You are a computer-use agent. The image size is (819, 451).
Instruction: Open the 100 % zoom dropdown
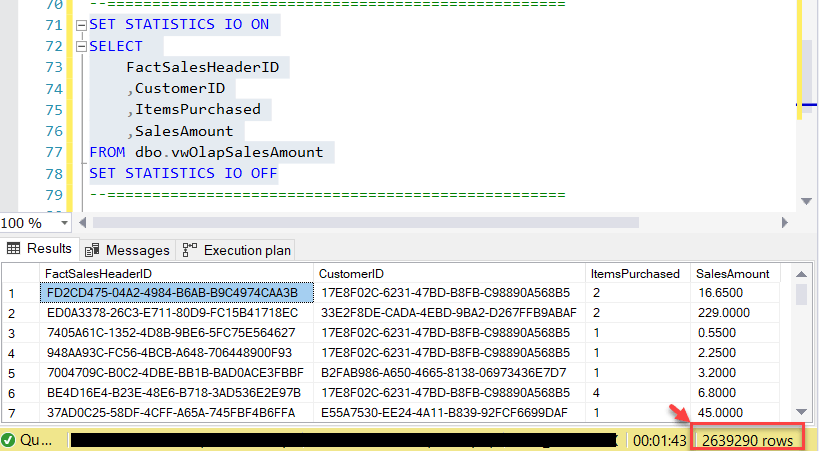64,223
